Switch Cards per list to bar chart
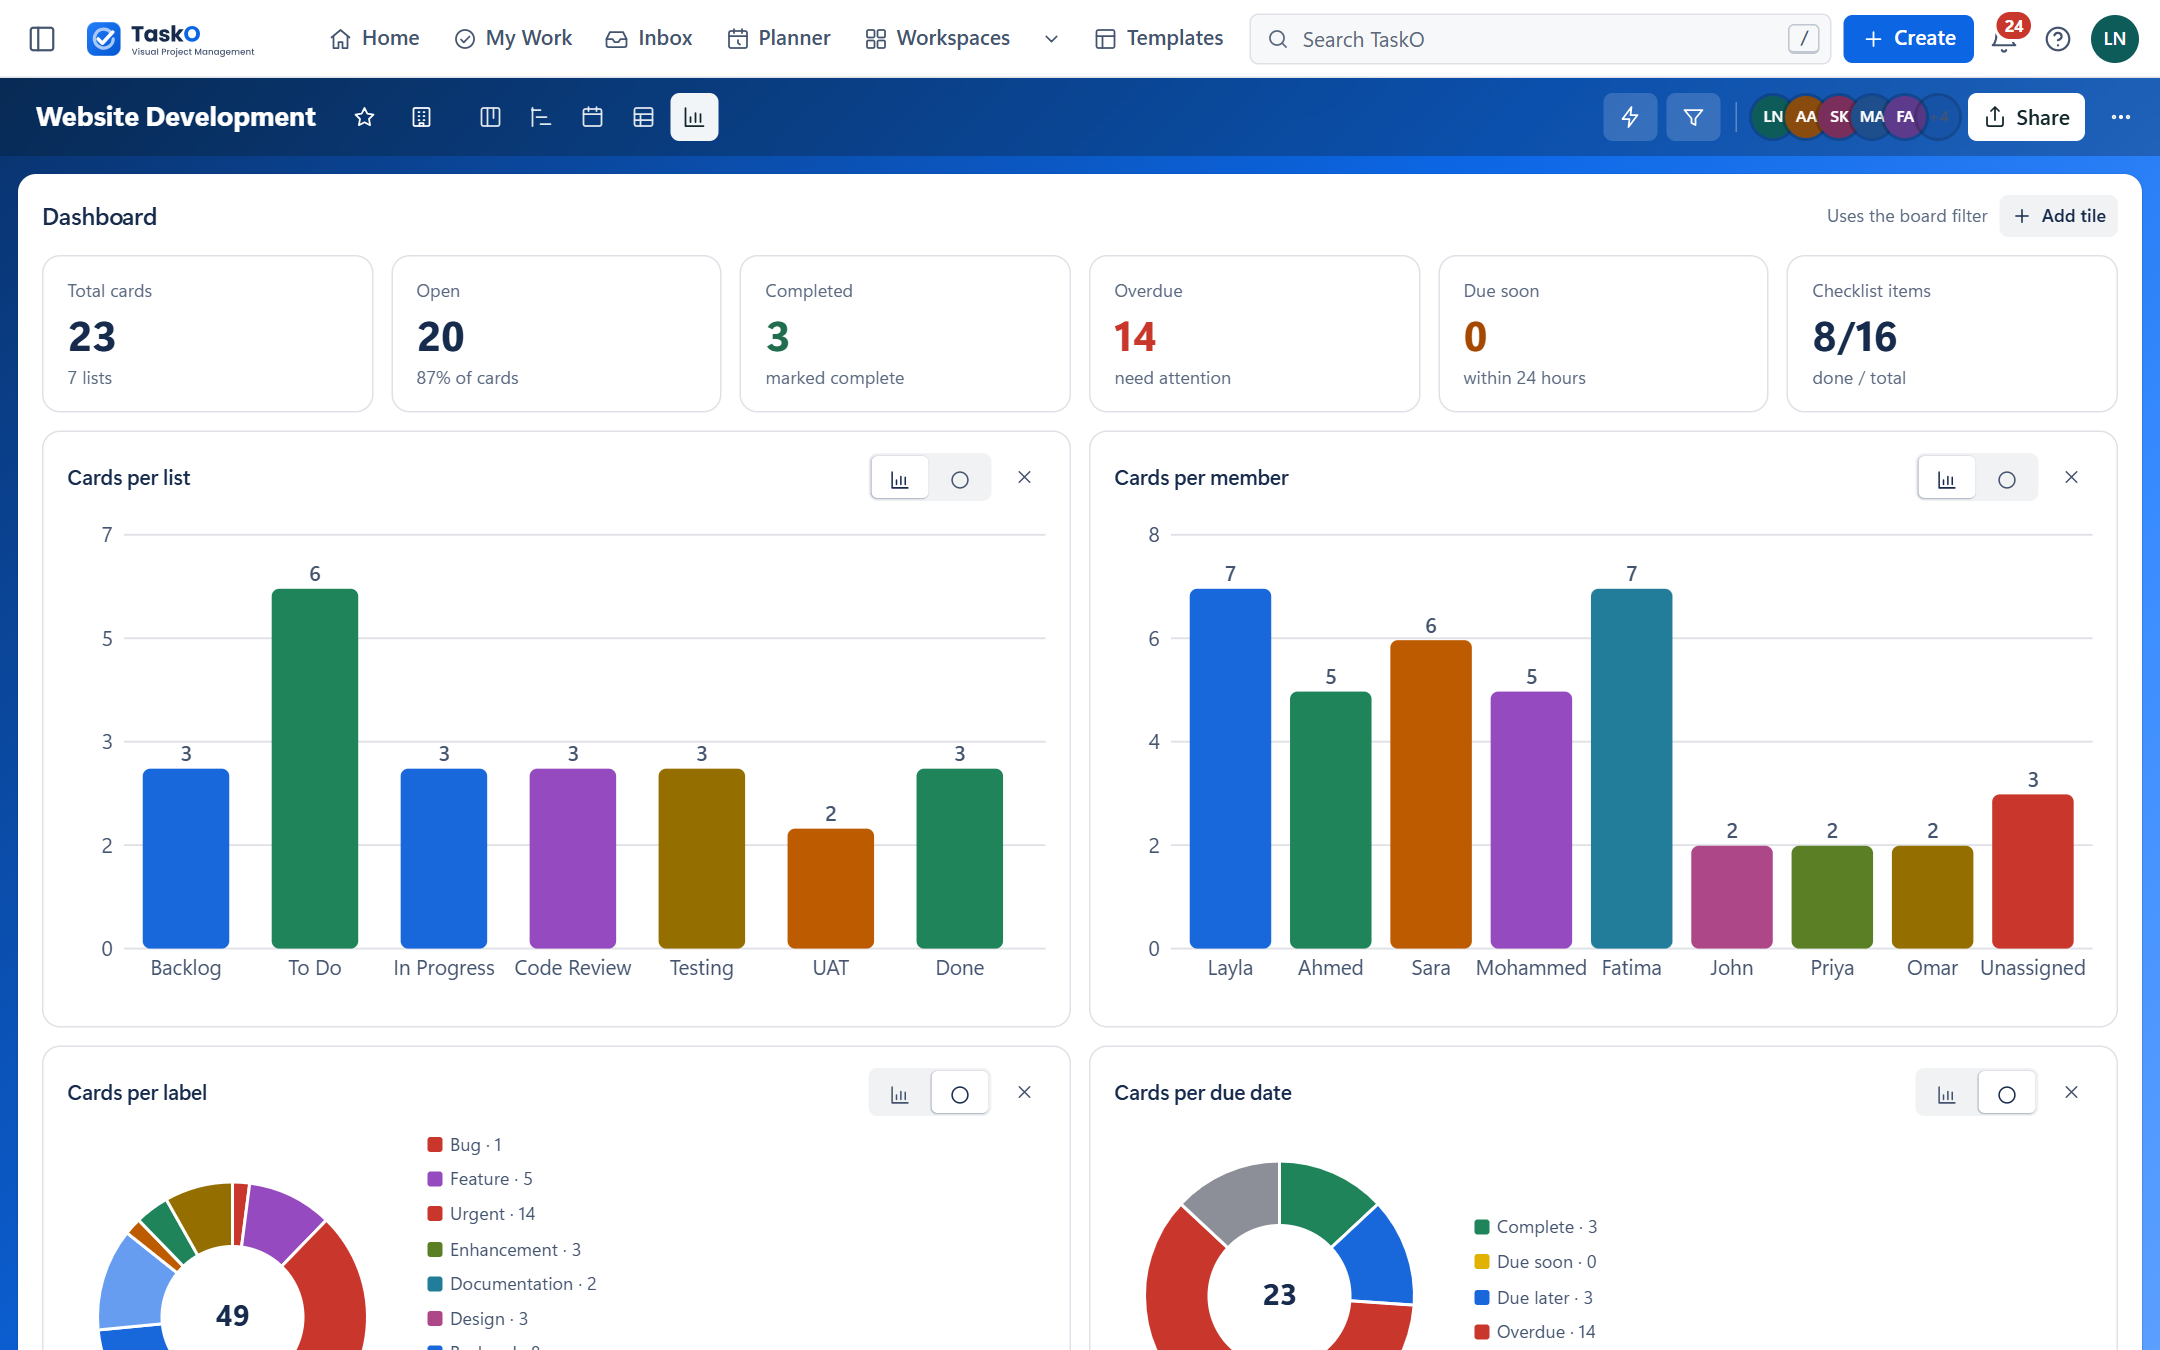 [900, 478]
